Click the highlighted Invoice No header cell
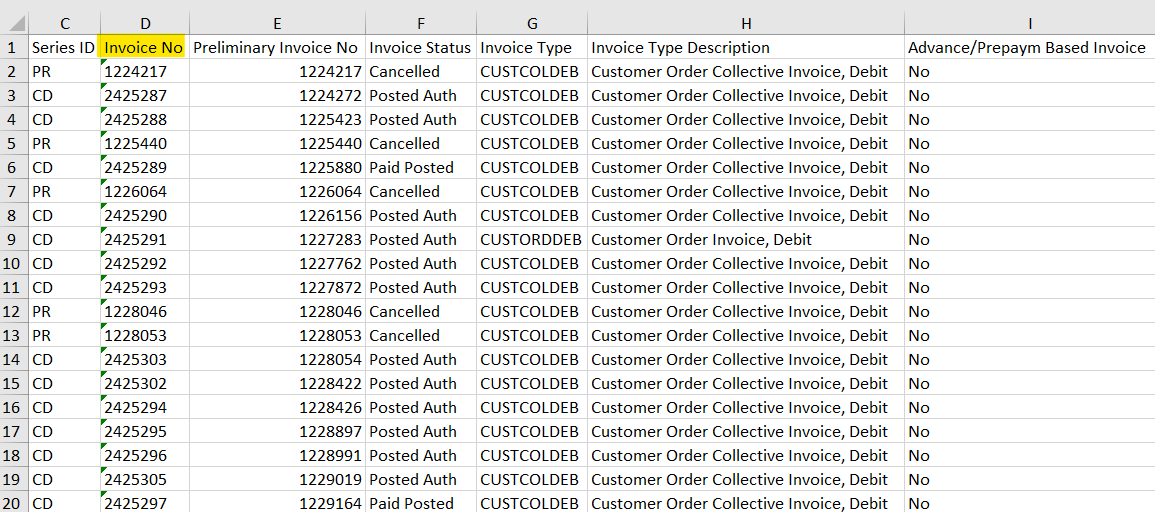 [144, 47]
